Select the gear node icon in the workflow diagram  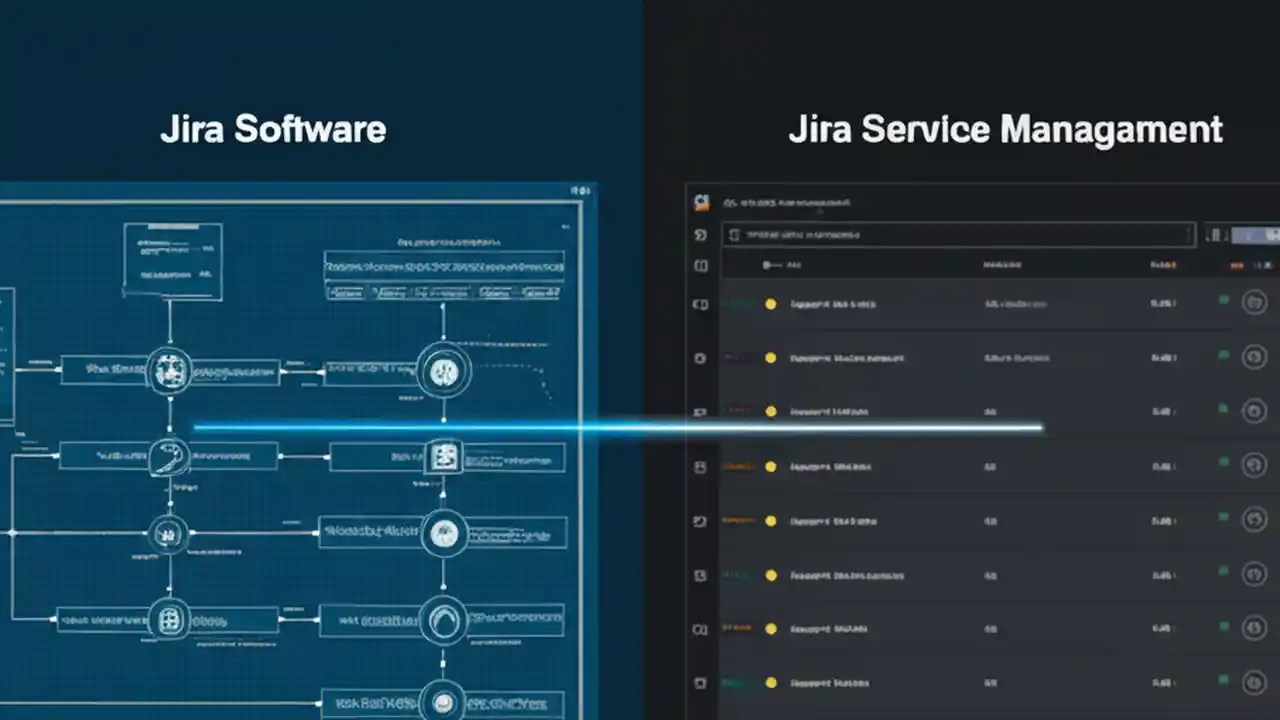(x=170, y=370)
